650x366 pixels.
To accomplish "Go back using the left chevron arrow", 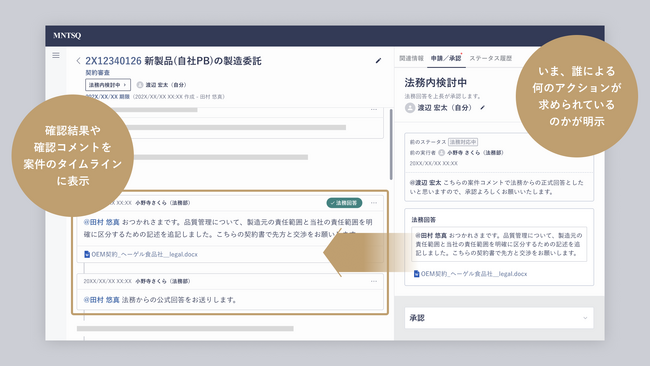I will click(78, 61).
